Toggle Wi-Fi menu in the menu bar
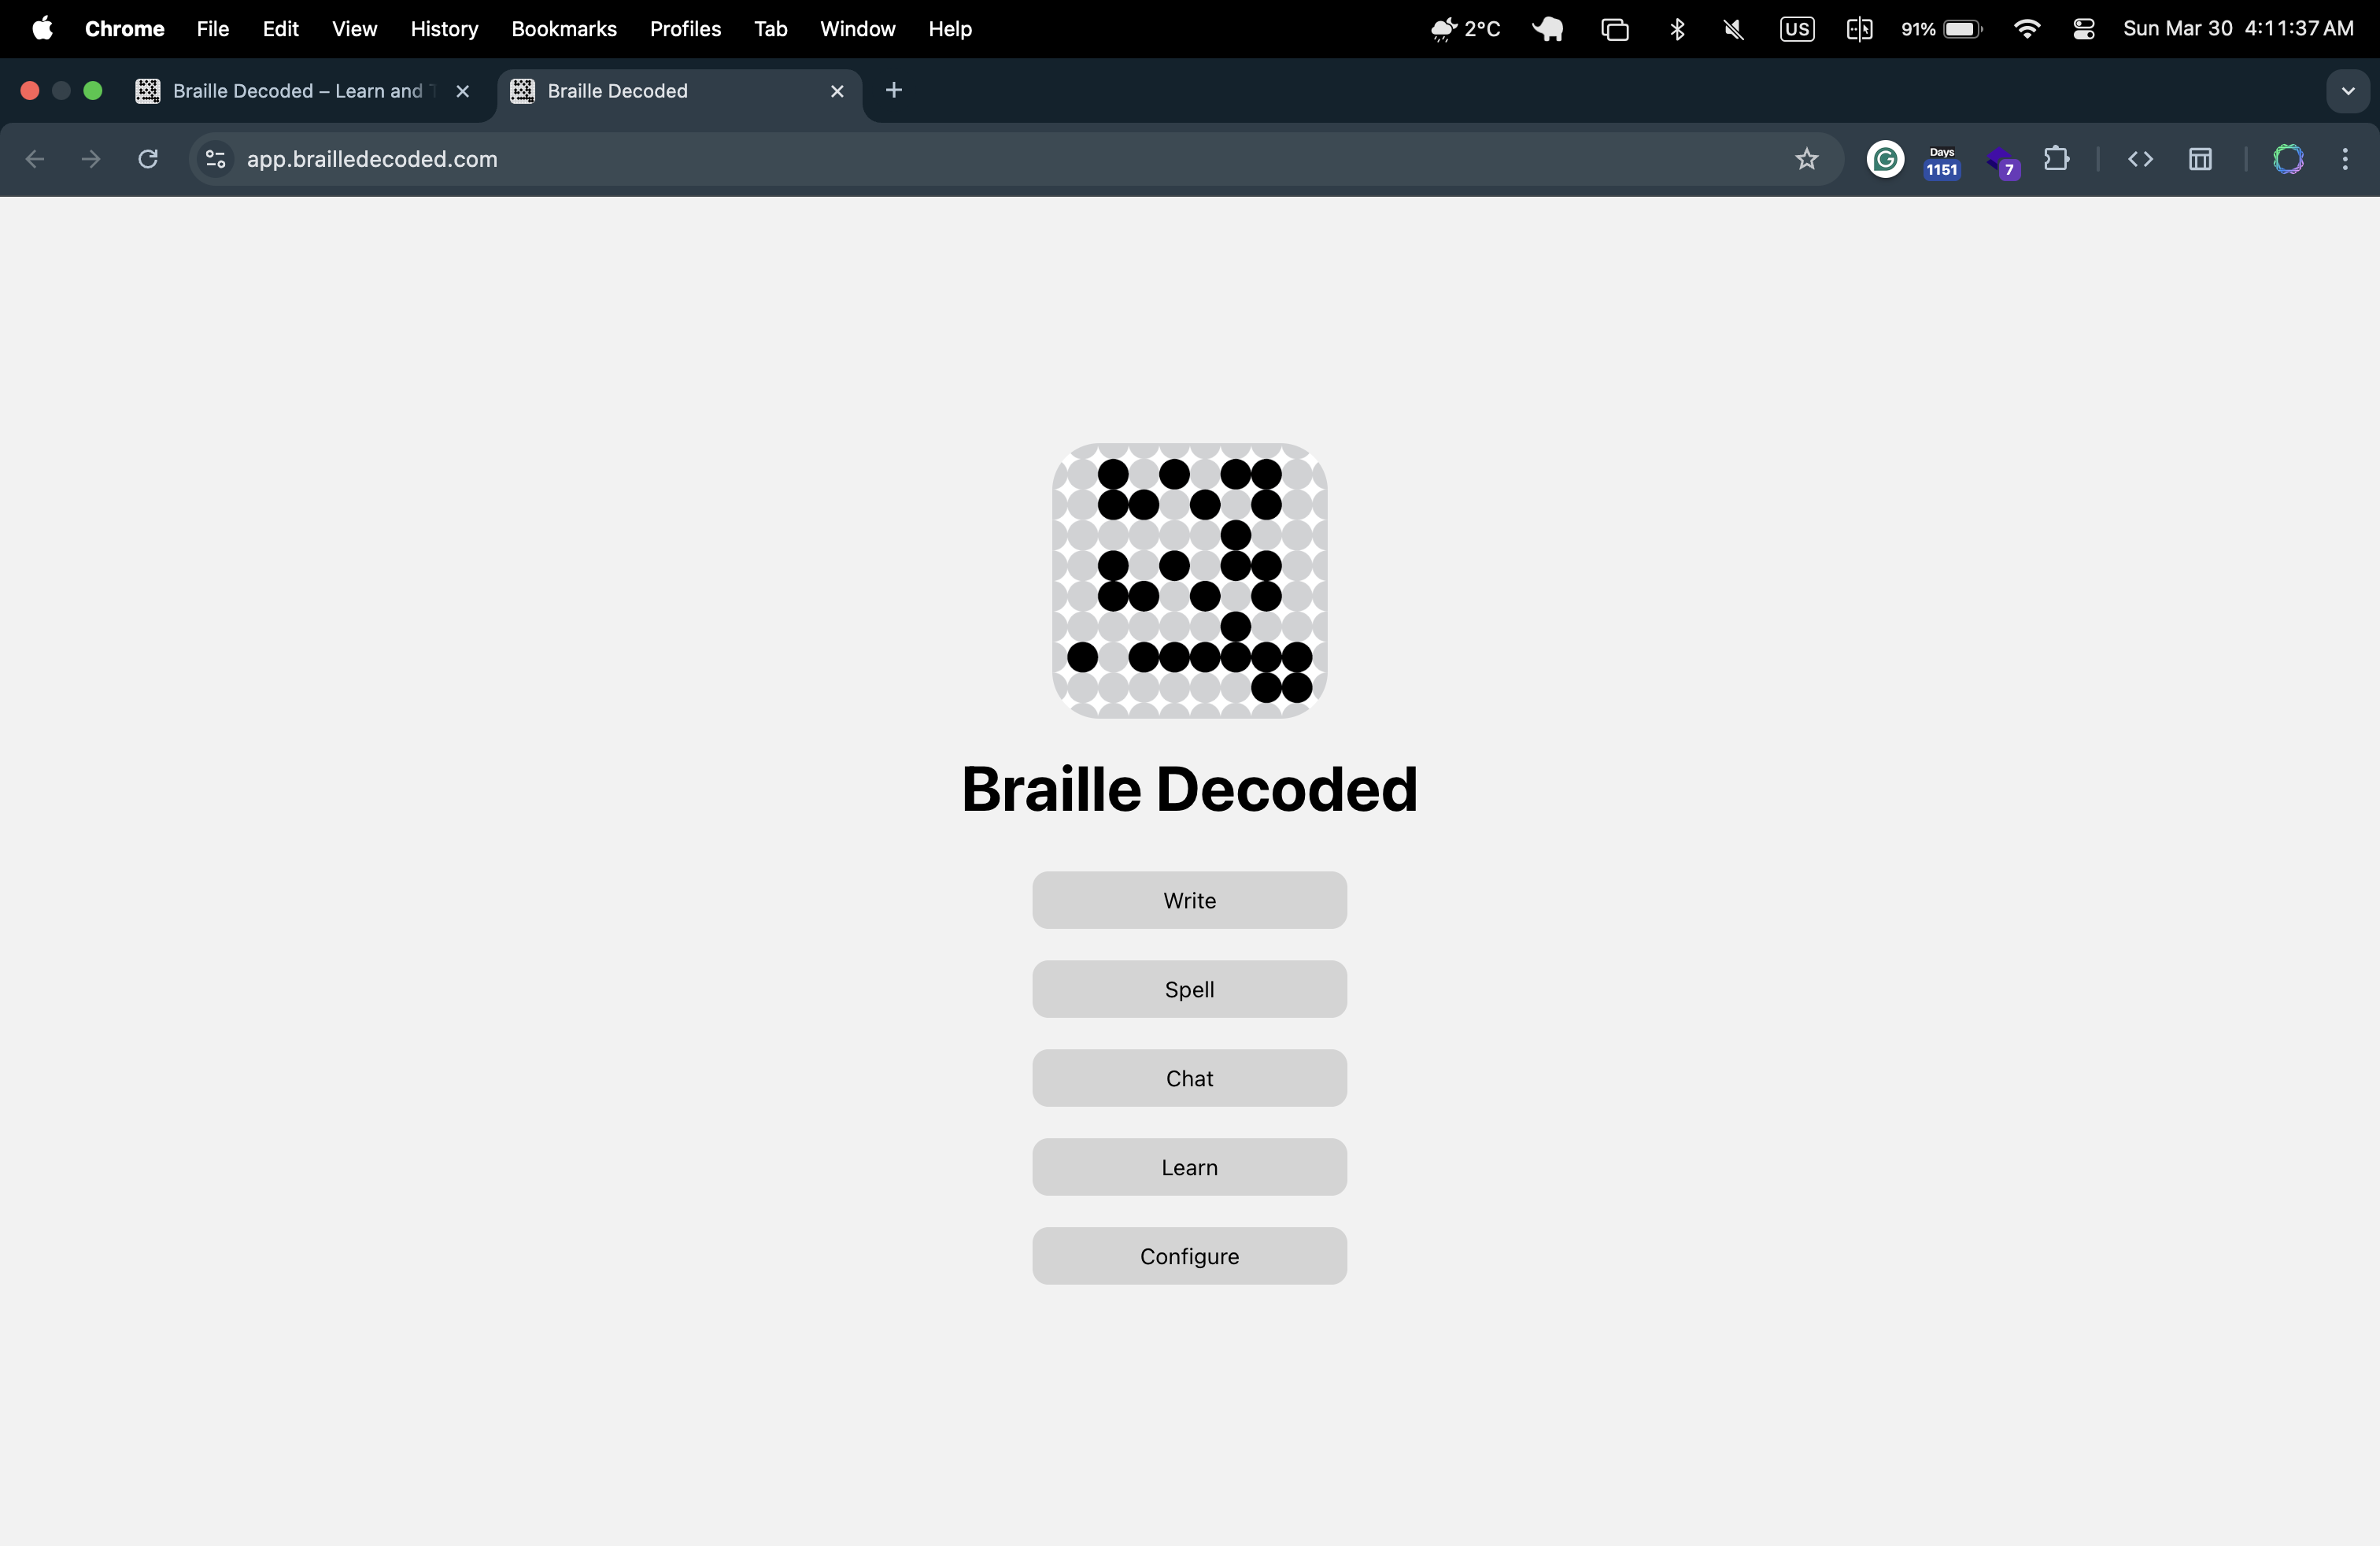Viewport: 2380px width, 1546px height. click(x=2027, y=29)
